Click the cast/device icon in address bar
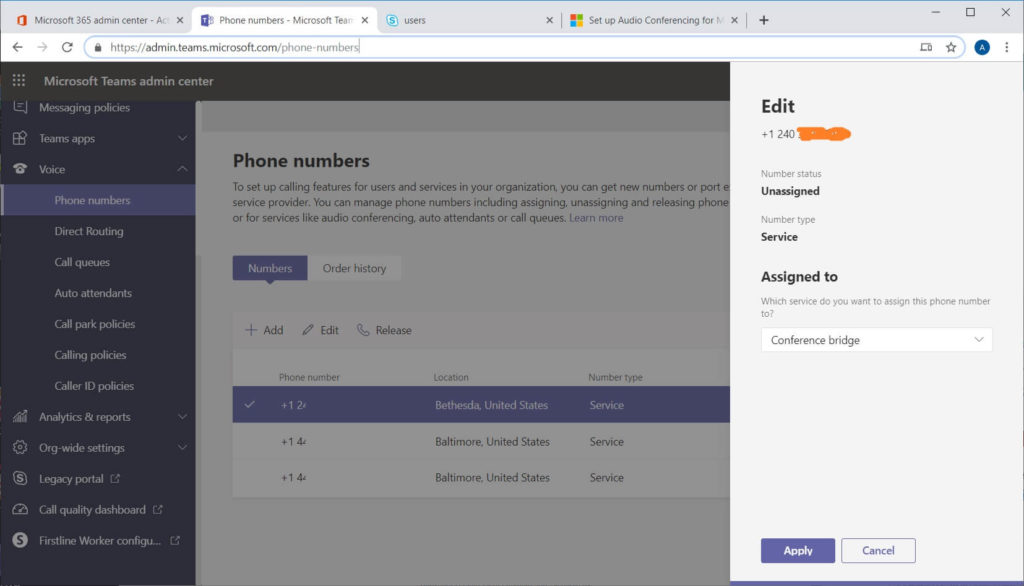This screenshot has height=586, width=1024. point(926,47)
